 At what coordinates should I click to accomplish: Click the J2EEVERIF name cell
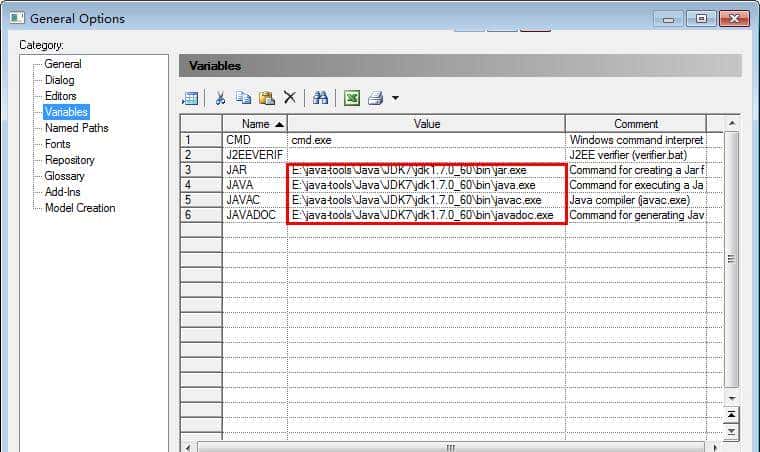pyautogui.click(x=255, y=155)
